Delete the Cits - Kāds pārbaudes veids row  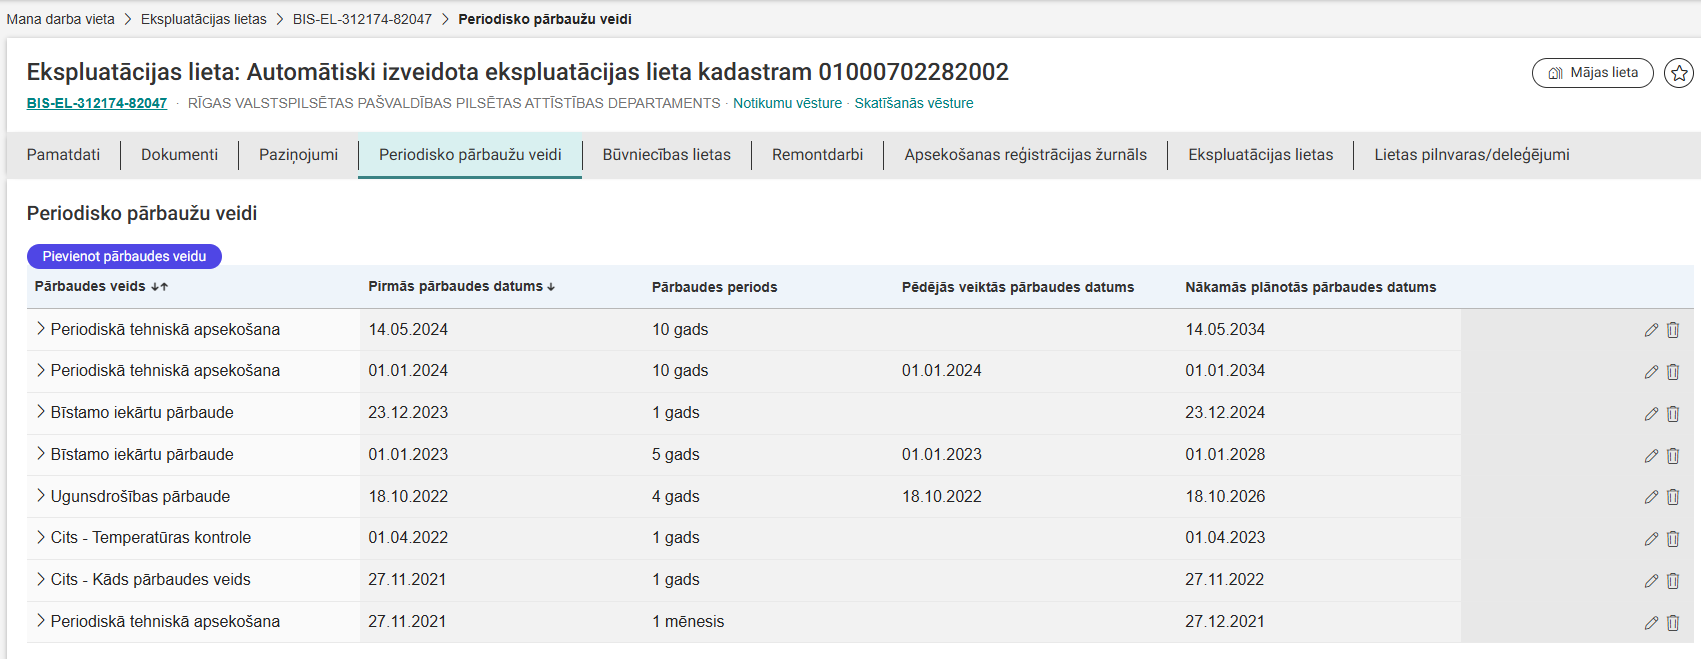click(x=1673, y=581)
